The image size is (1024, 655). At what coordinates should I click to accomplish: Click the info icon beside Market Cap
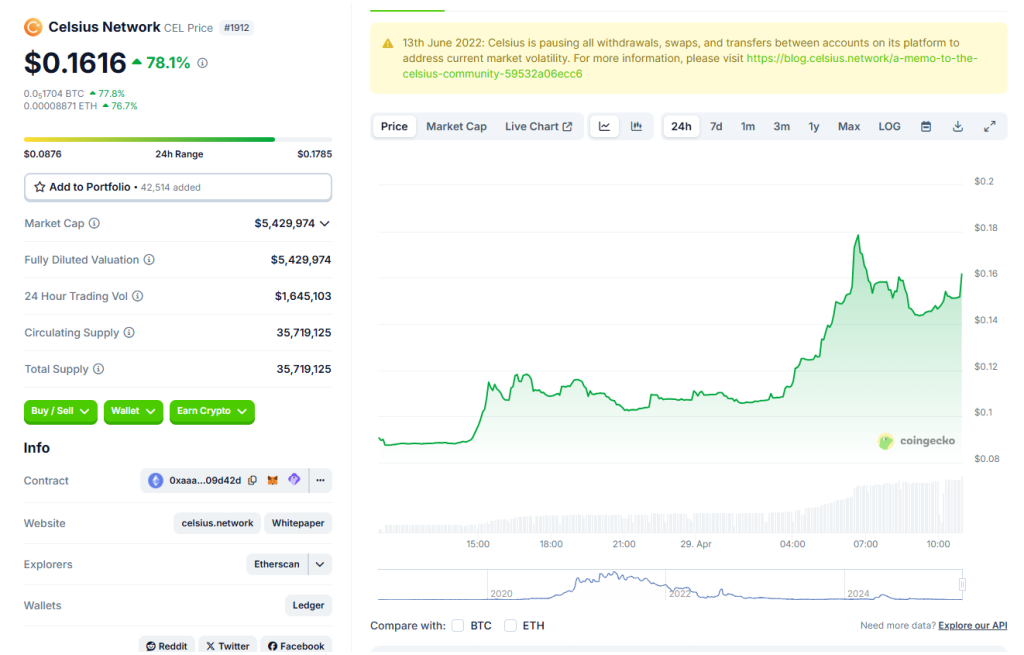[94, 224]
